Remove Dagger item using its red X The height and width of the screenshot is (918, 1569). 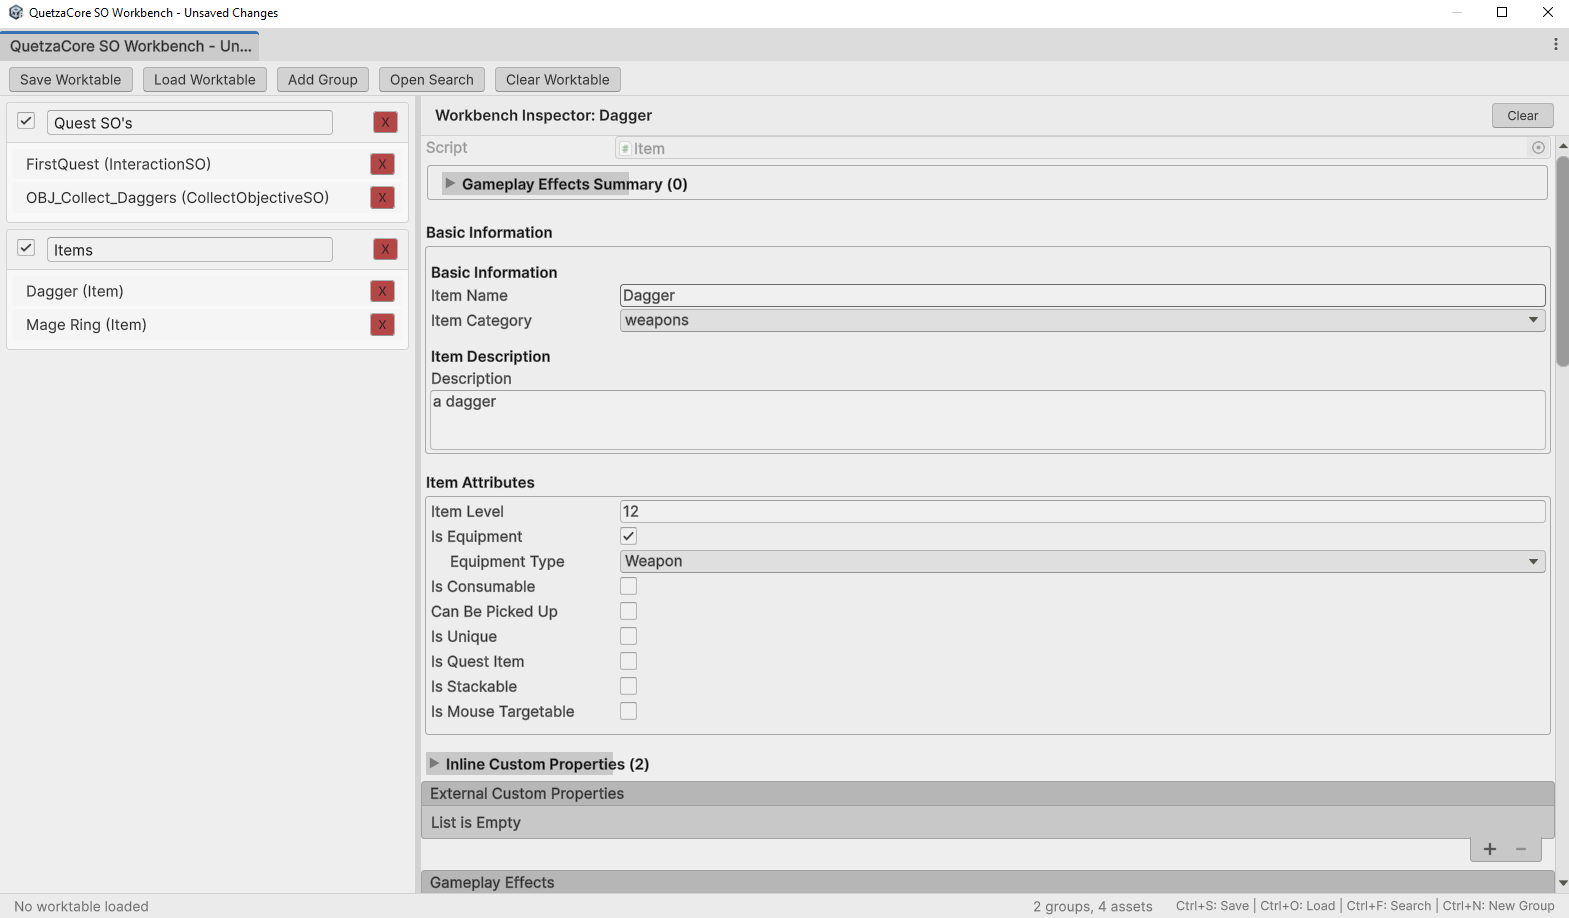(x=382, y=291)
